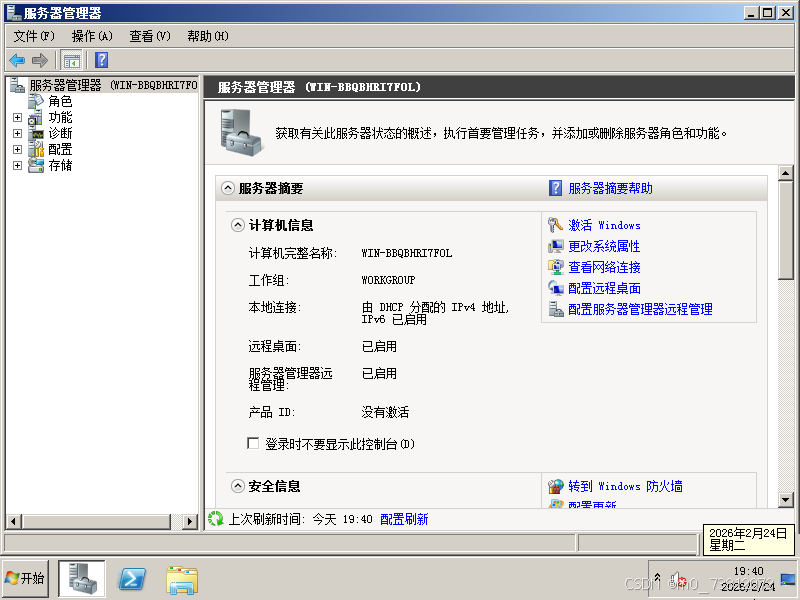This screenshot has height=600, width=800.
Task: Click the WORKGROUP value text
Action: pyautogui.click(x=388, y=280)
